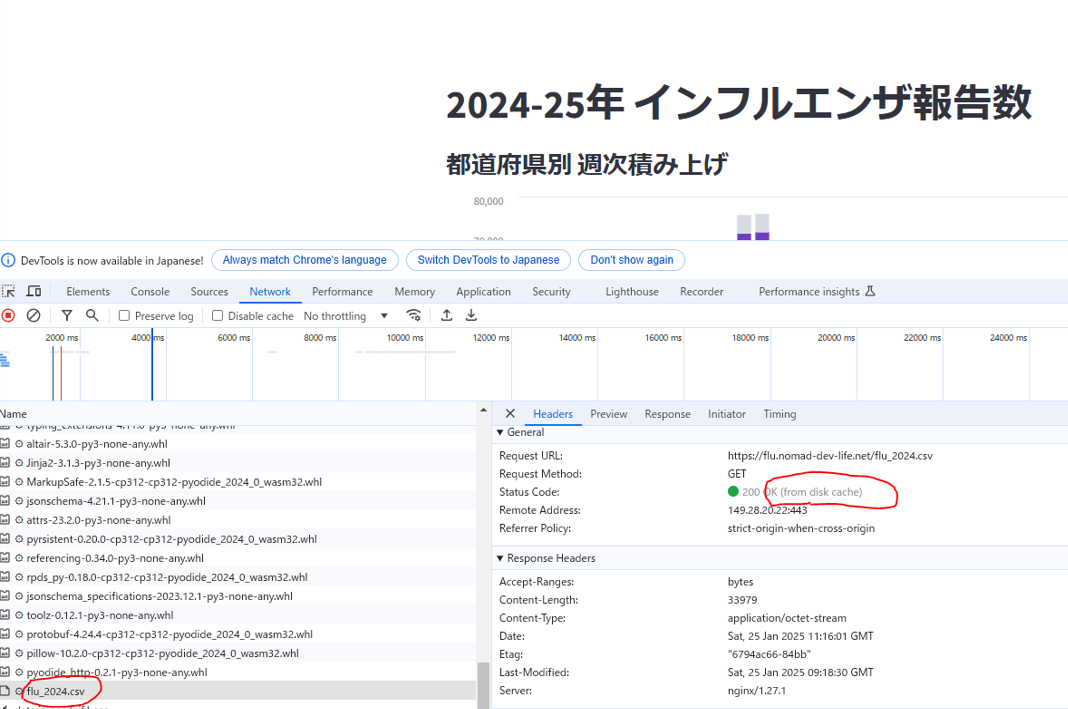Click Switch DevTools to Japanese button

click(x=488, y=260)
